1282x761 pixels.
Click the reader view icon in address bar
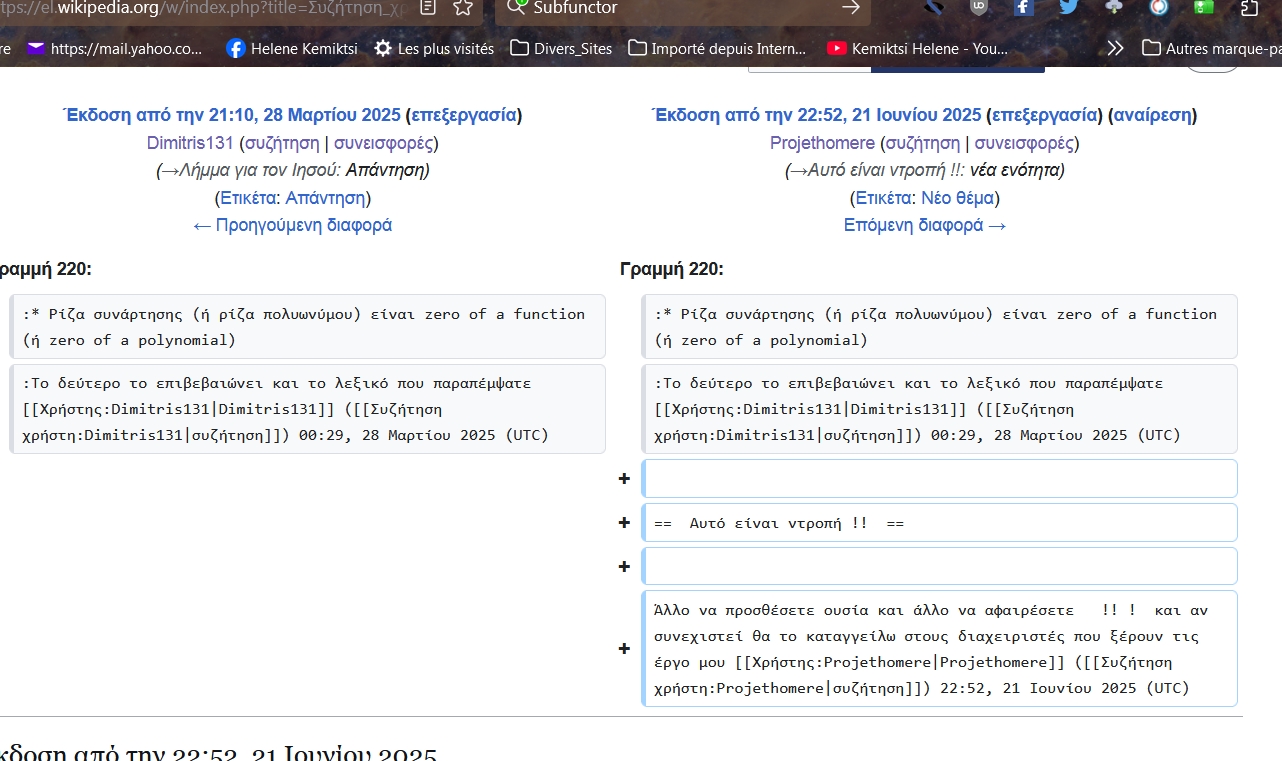[x=428, y=8]
